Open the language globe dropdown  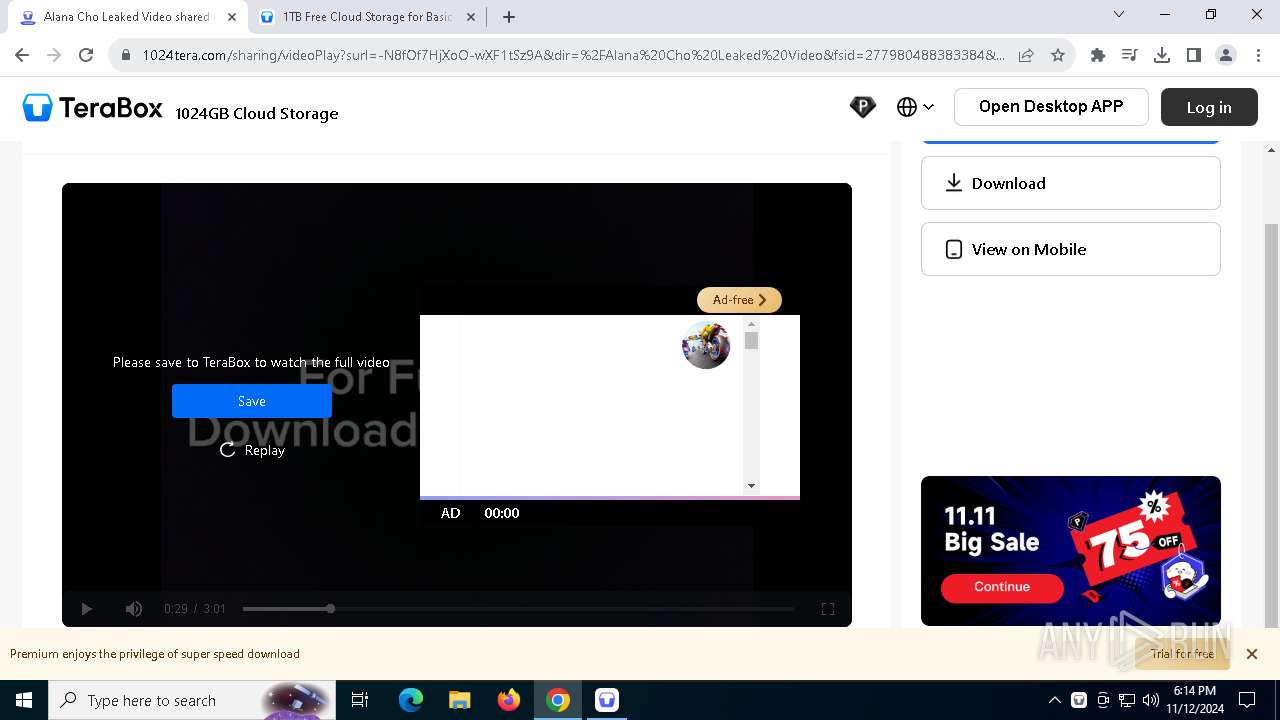coord(915,107)
